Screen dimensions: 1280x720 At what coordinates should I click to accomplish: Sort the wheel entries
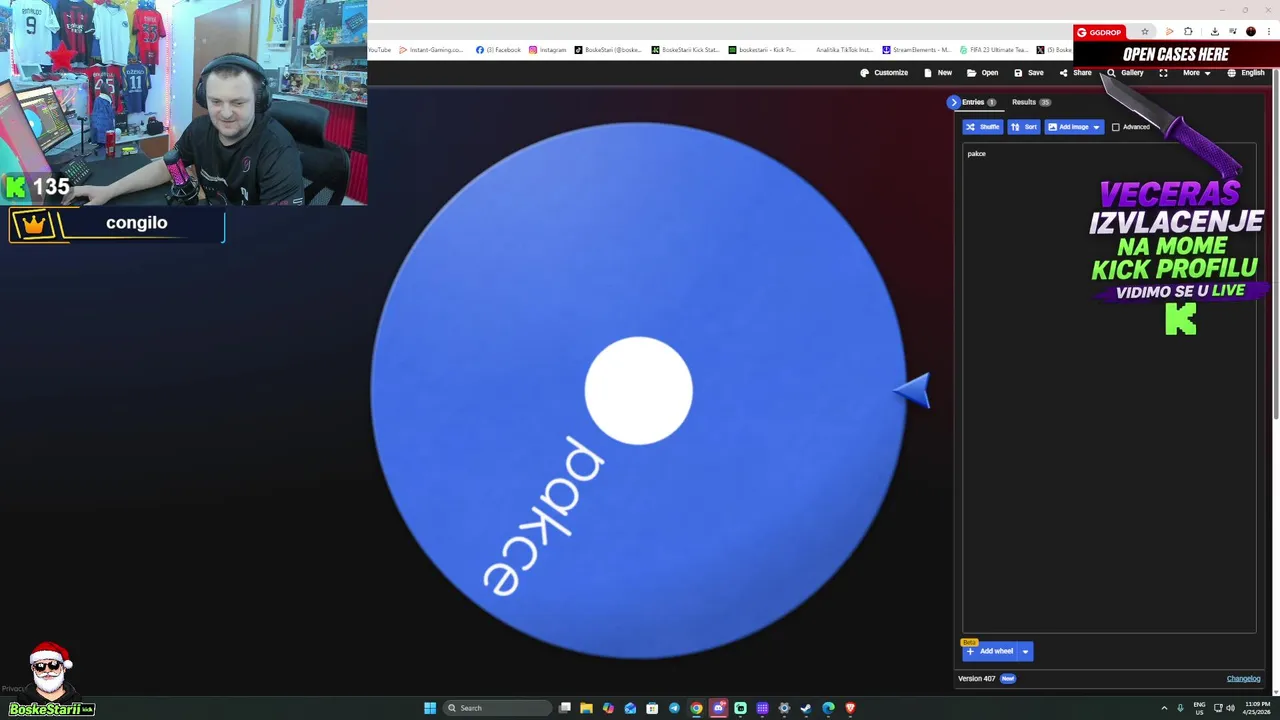(x=1023, y=127)
